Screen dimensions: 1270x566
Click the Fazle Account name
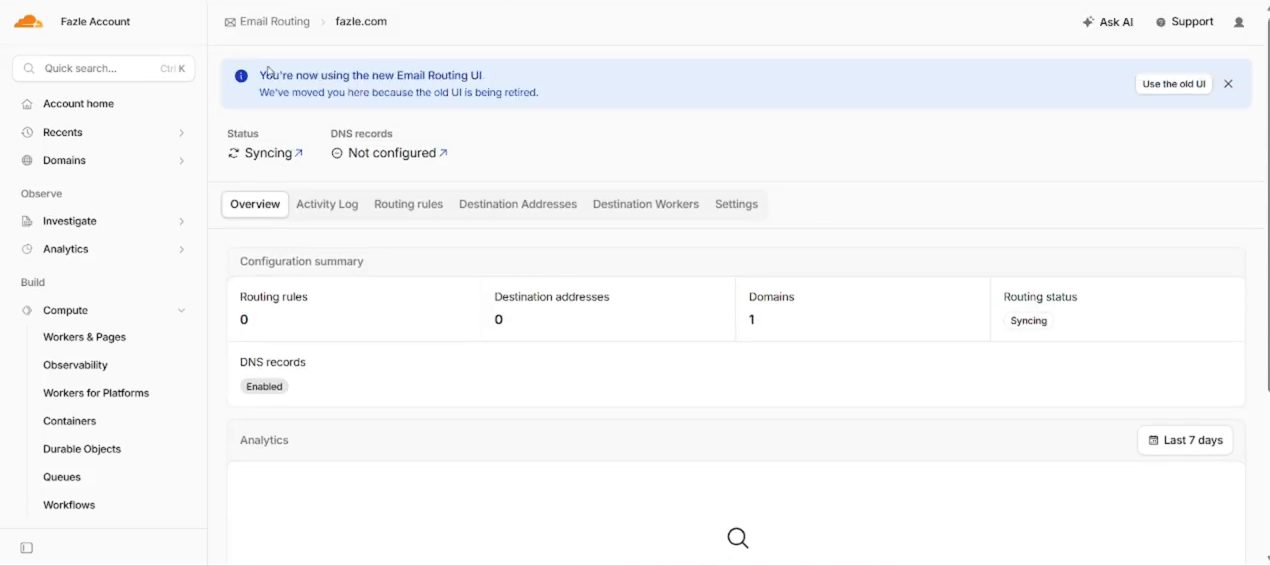click(95, 22)
